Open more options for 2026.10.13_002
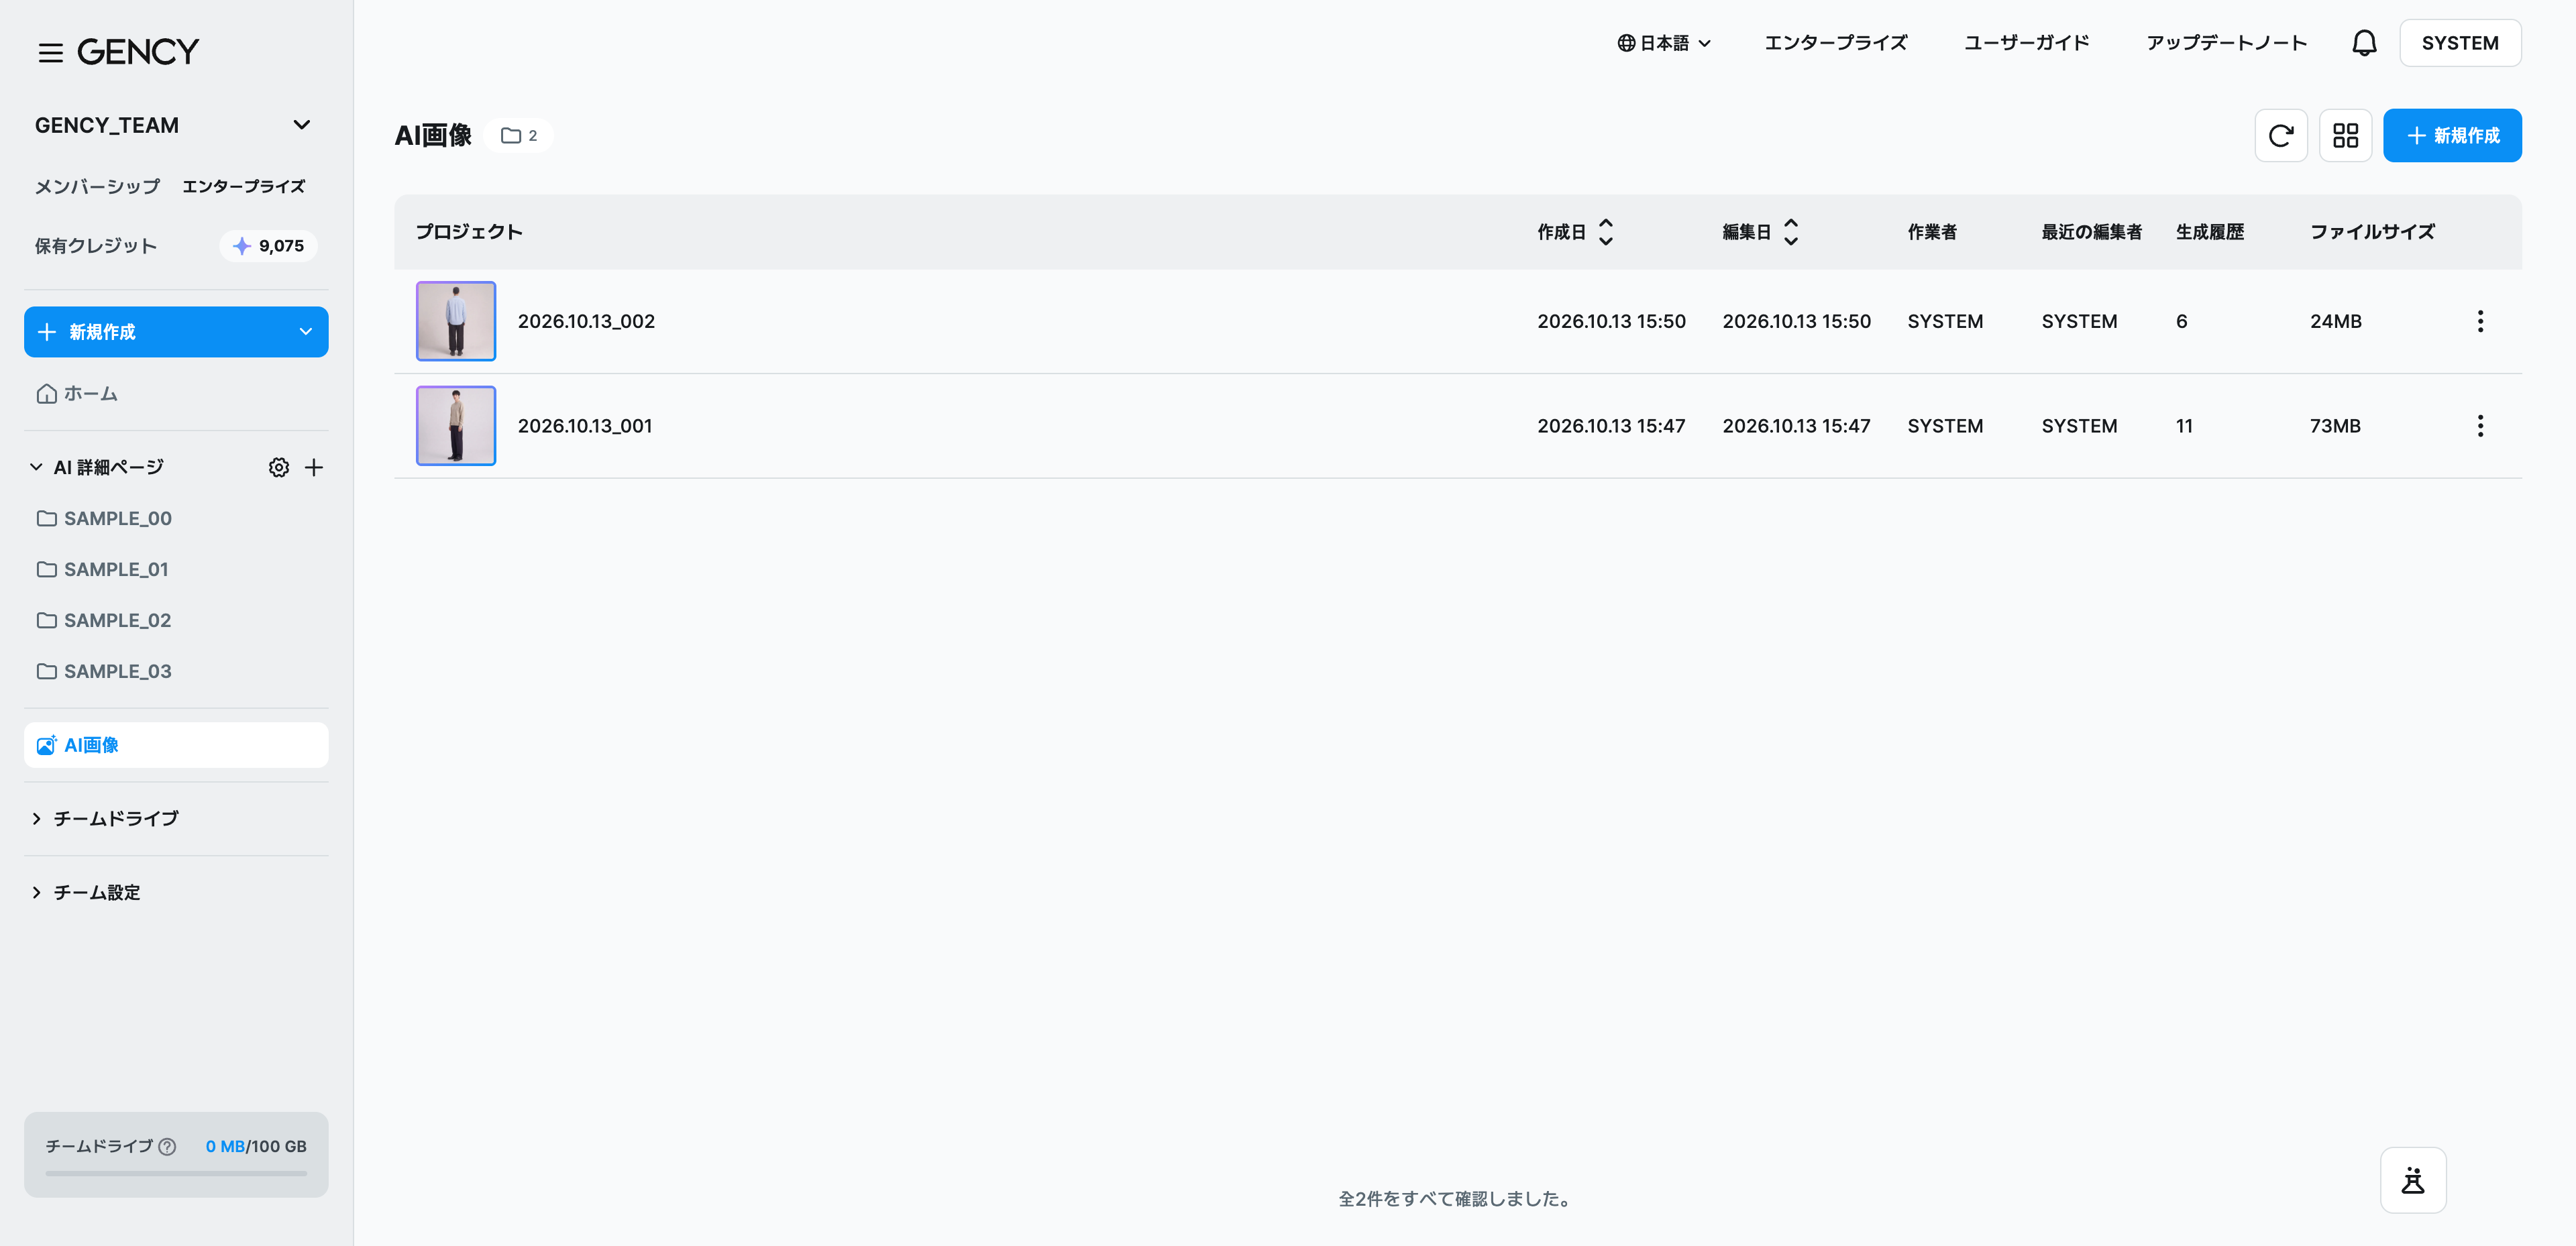Viewport: 2576px width, 1246px height. 2480,321
